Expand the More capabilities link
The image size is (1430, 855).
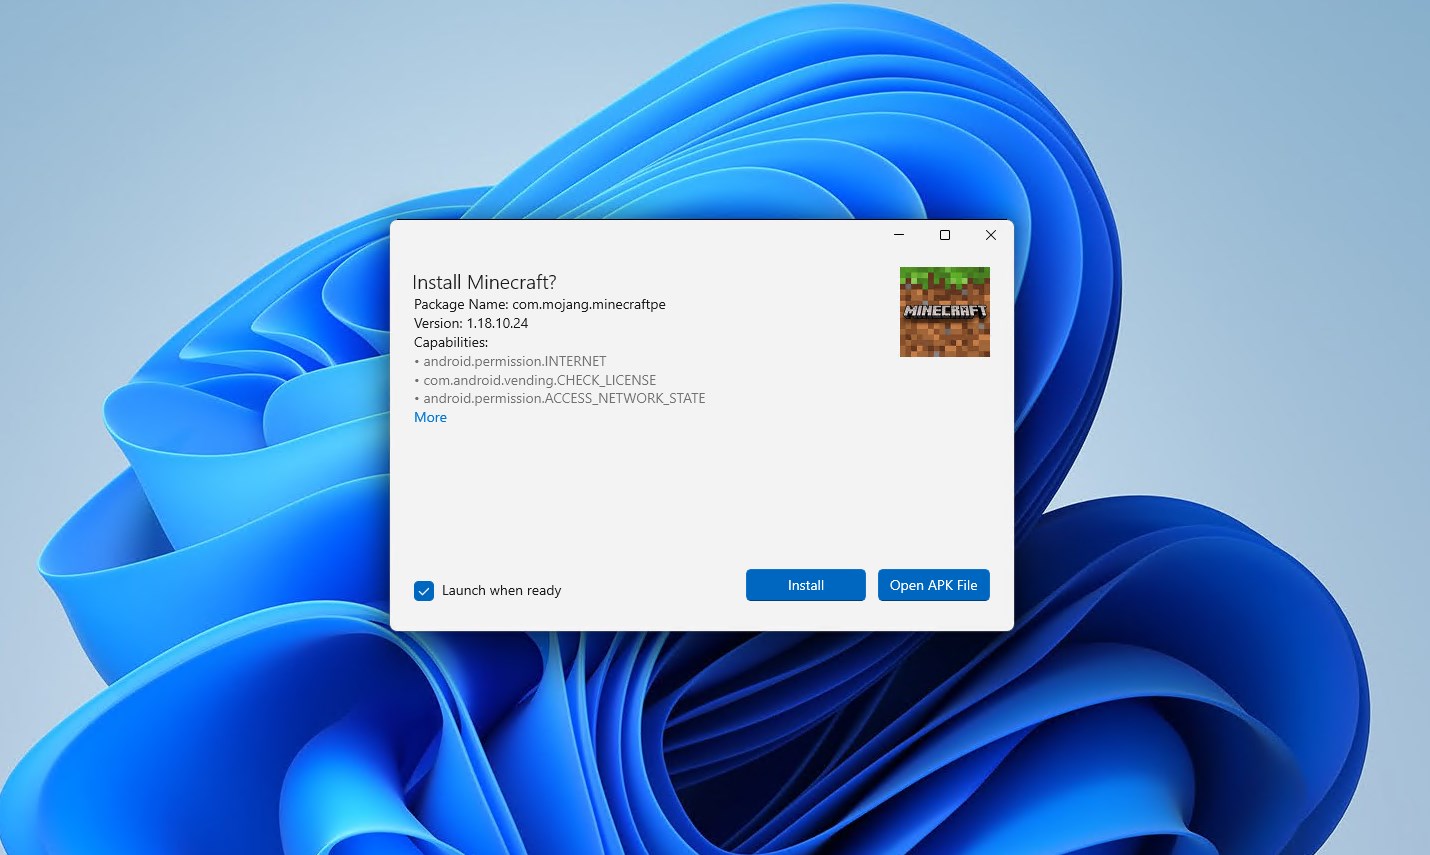(x=430, y=417)
